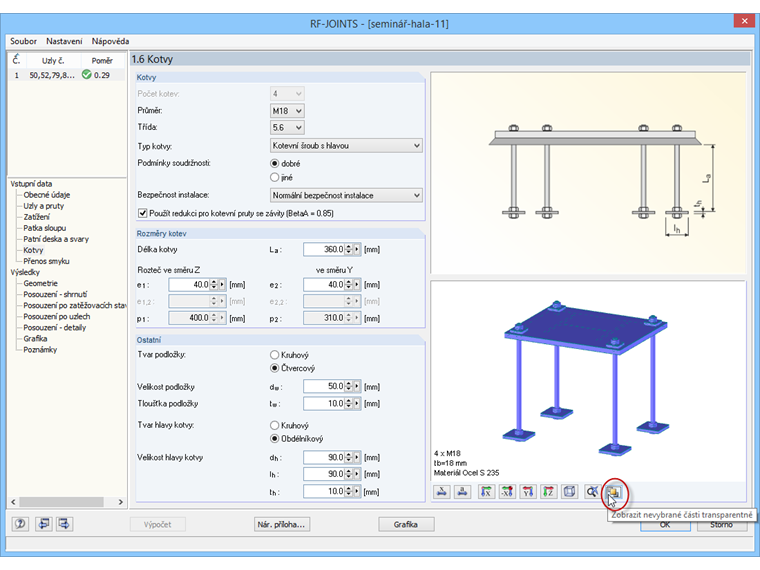This screenshot has height=570, width=760.
Task: Click spinner of e2 spacing field
Action: click(x=349, y=285)
